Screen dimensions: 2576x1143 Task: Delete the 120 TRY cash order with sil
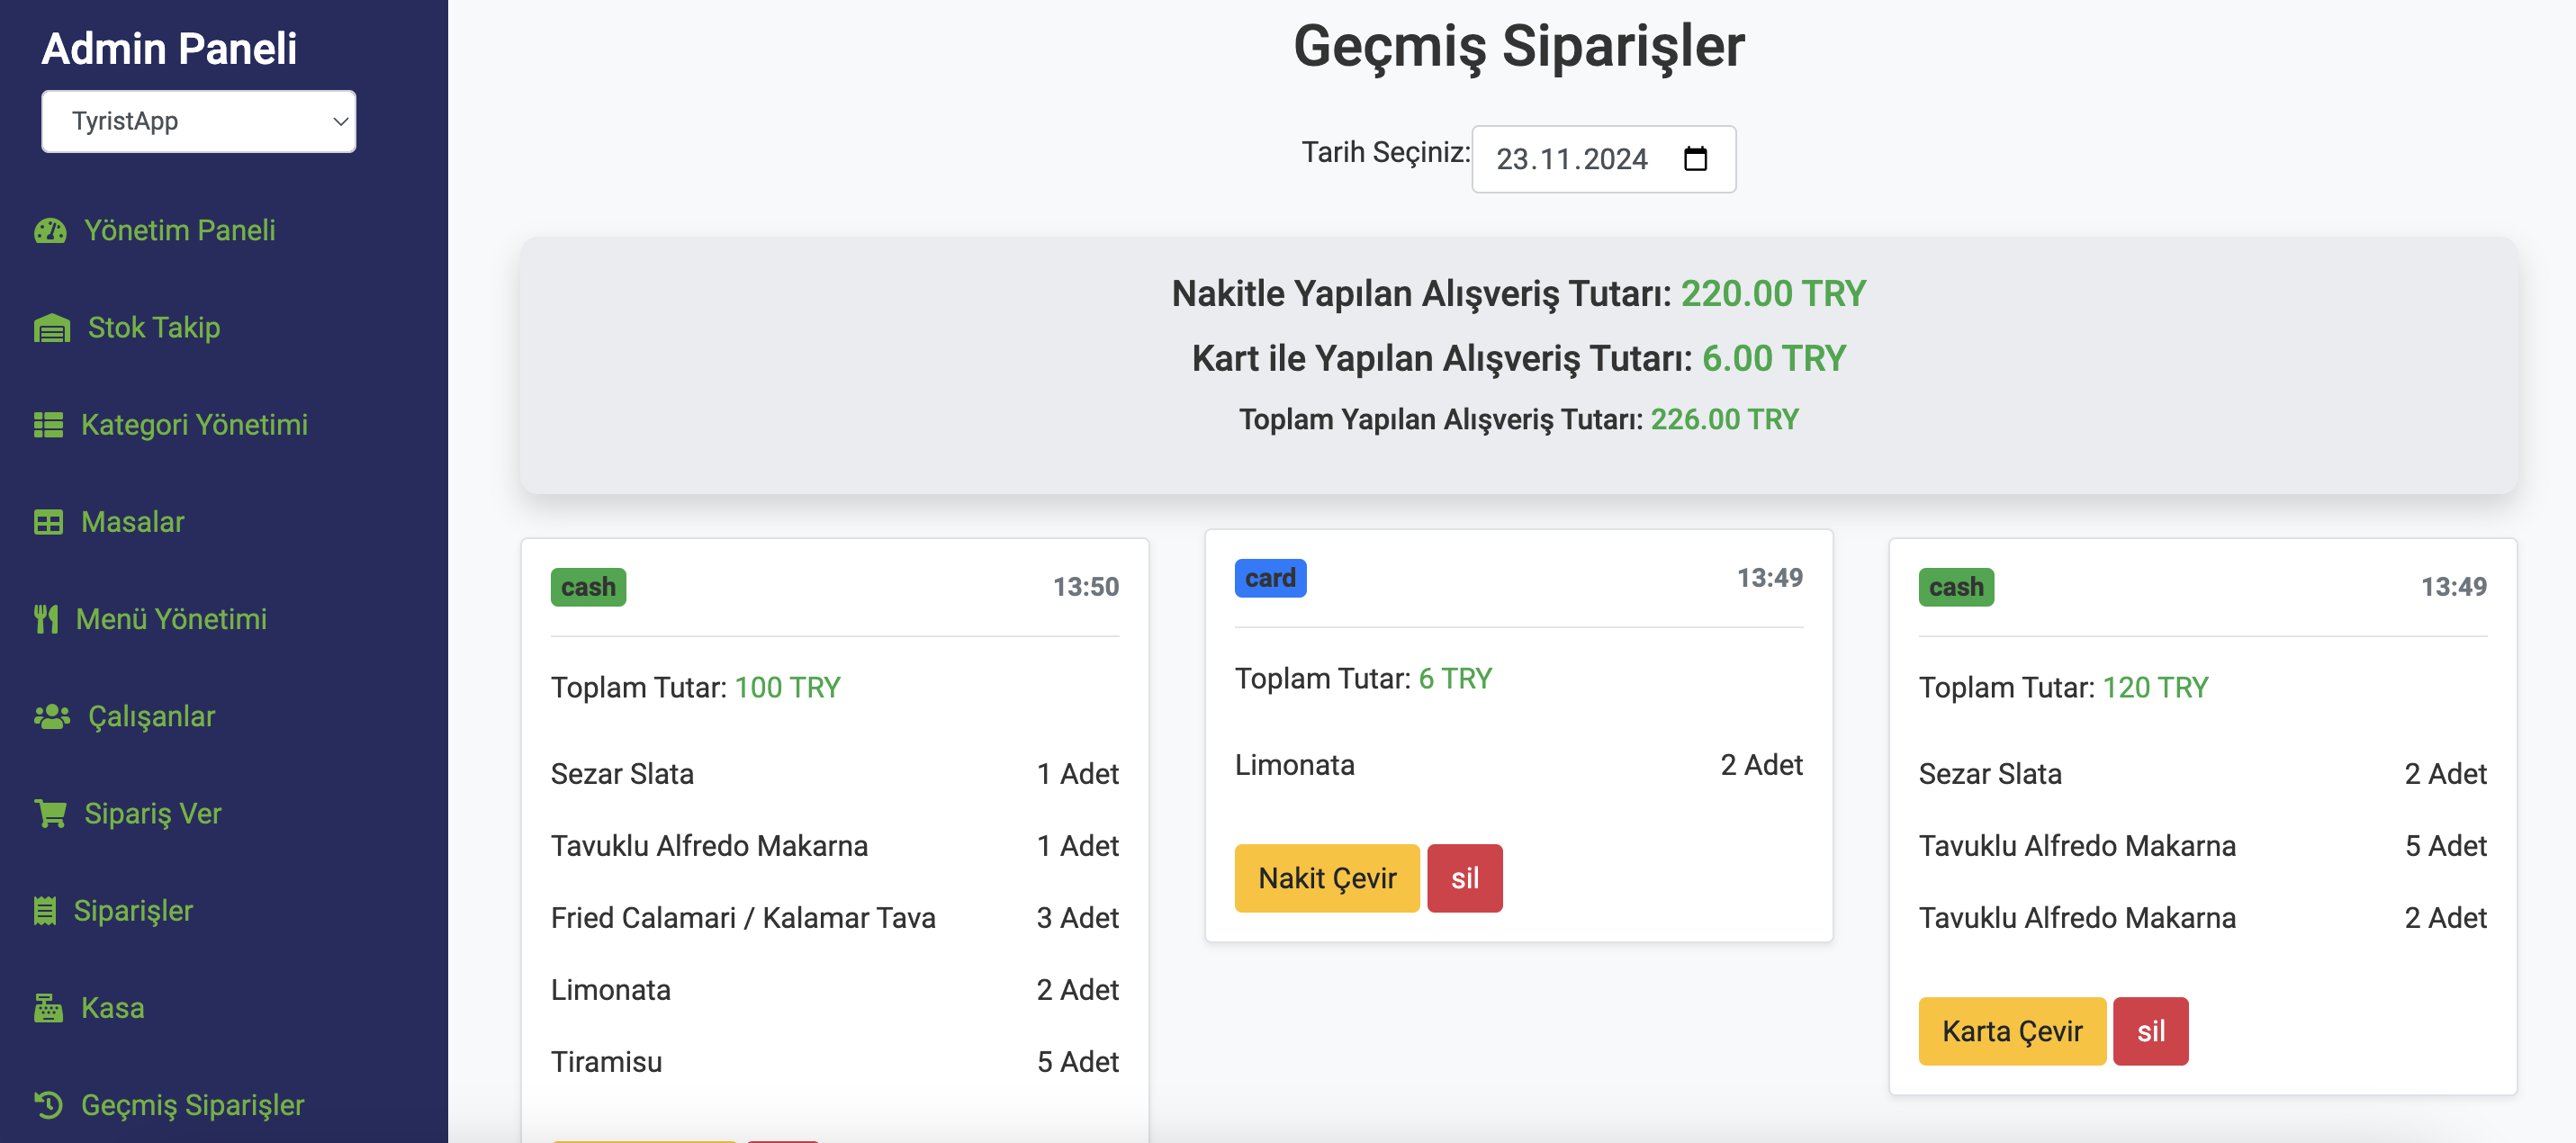tap(2150, 1031)
